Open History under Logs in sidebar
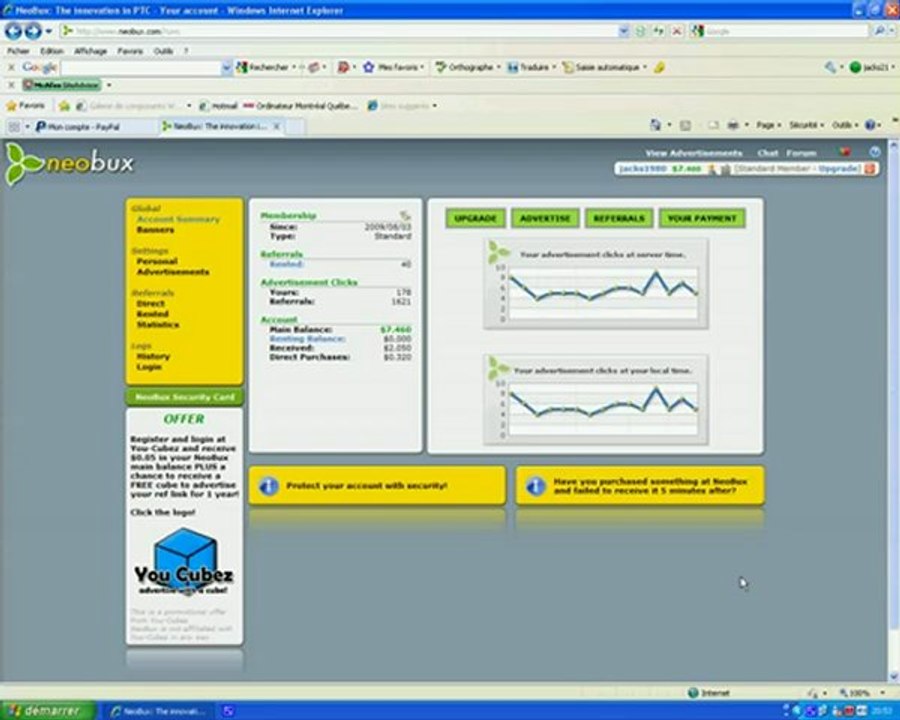This screenshot has height=720, width=900. pos(153,357)
